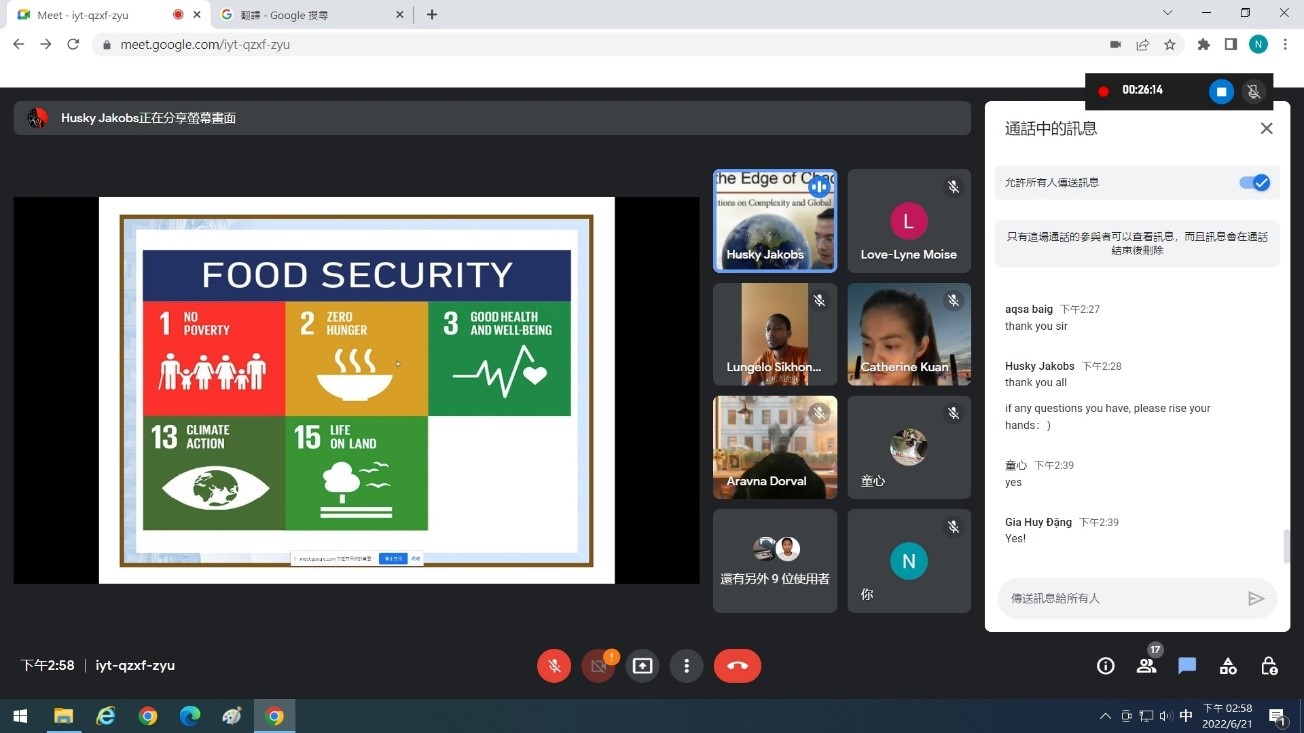Click the message input field
1304x733 pixels.
tap(1120, 598)
